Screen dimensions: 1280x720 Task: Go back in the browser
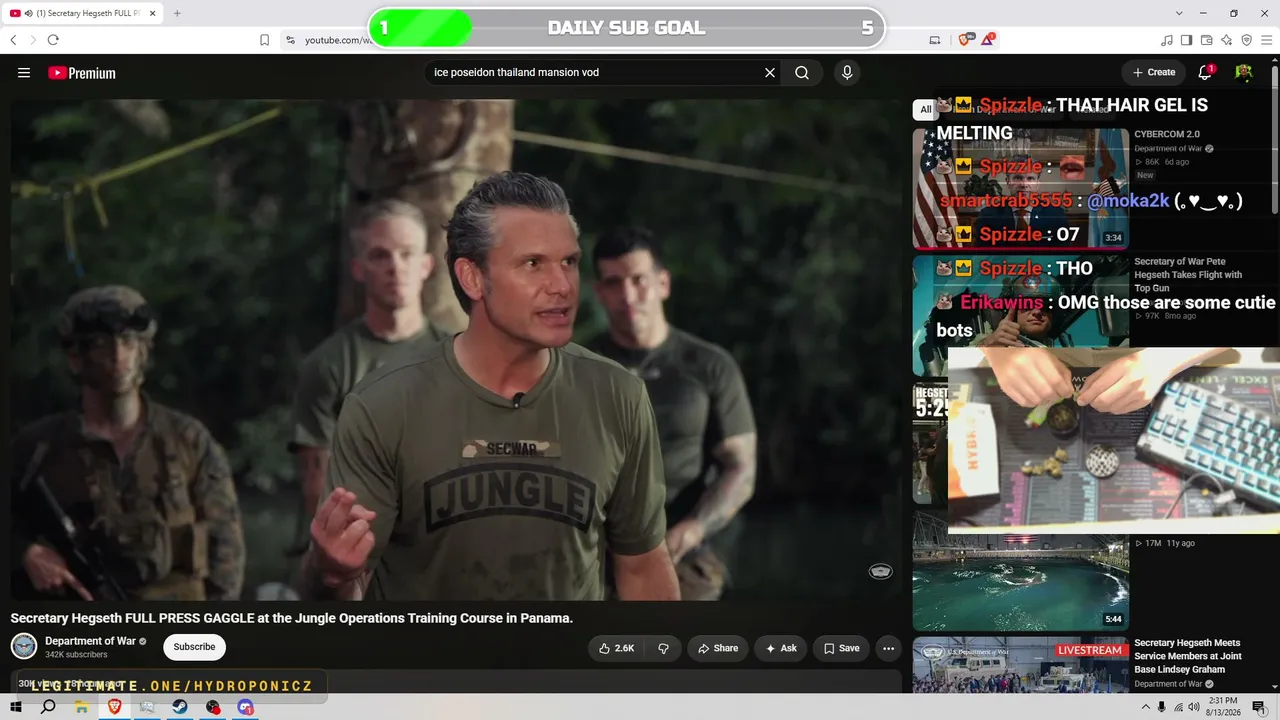[13, 40]
